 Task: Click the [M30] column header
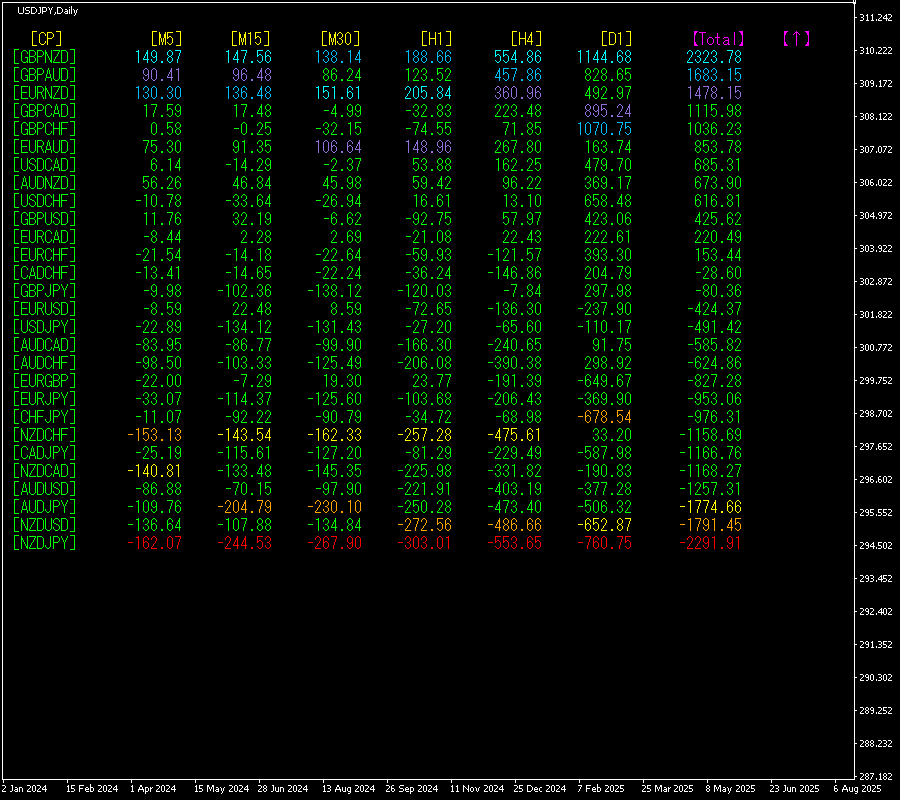[x=340, y=39]
